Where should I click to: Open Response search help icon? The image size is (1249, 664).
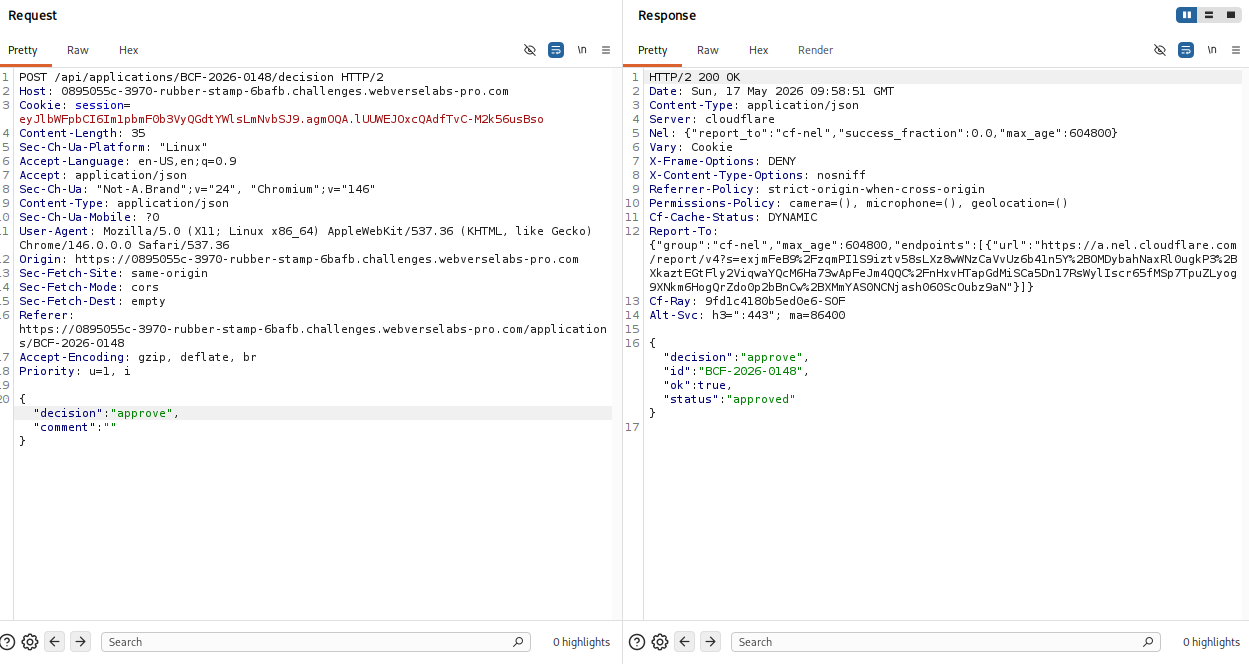coord(637,642)
